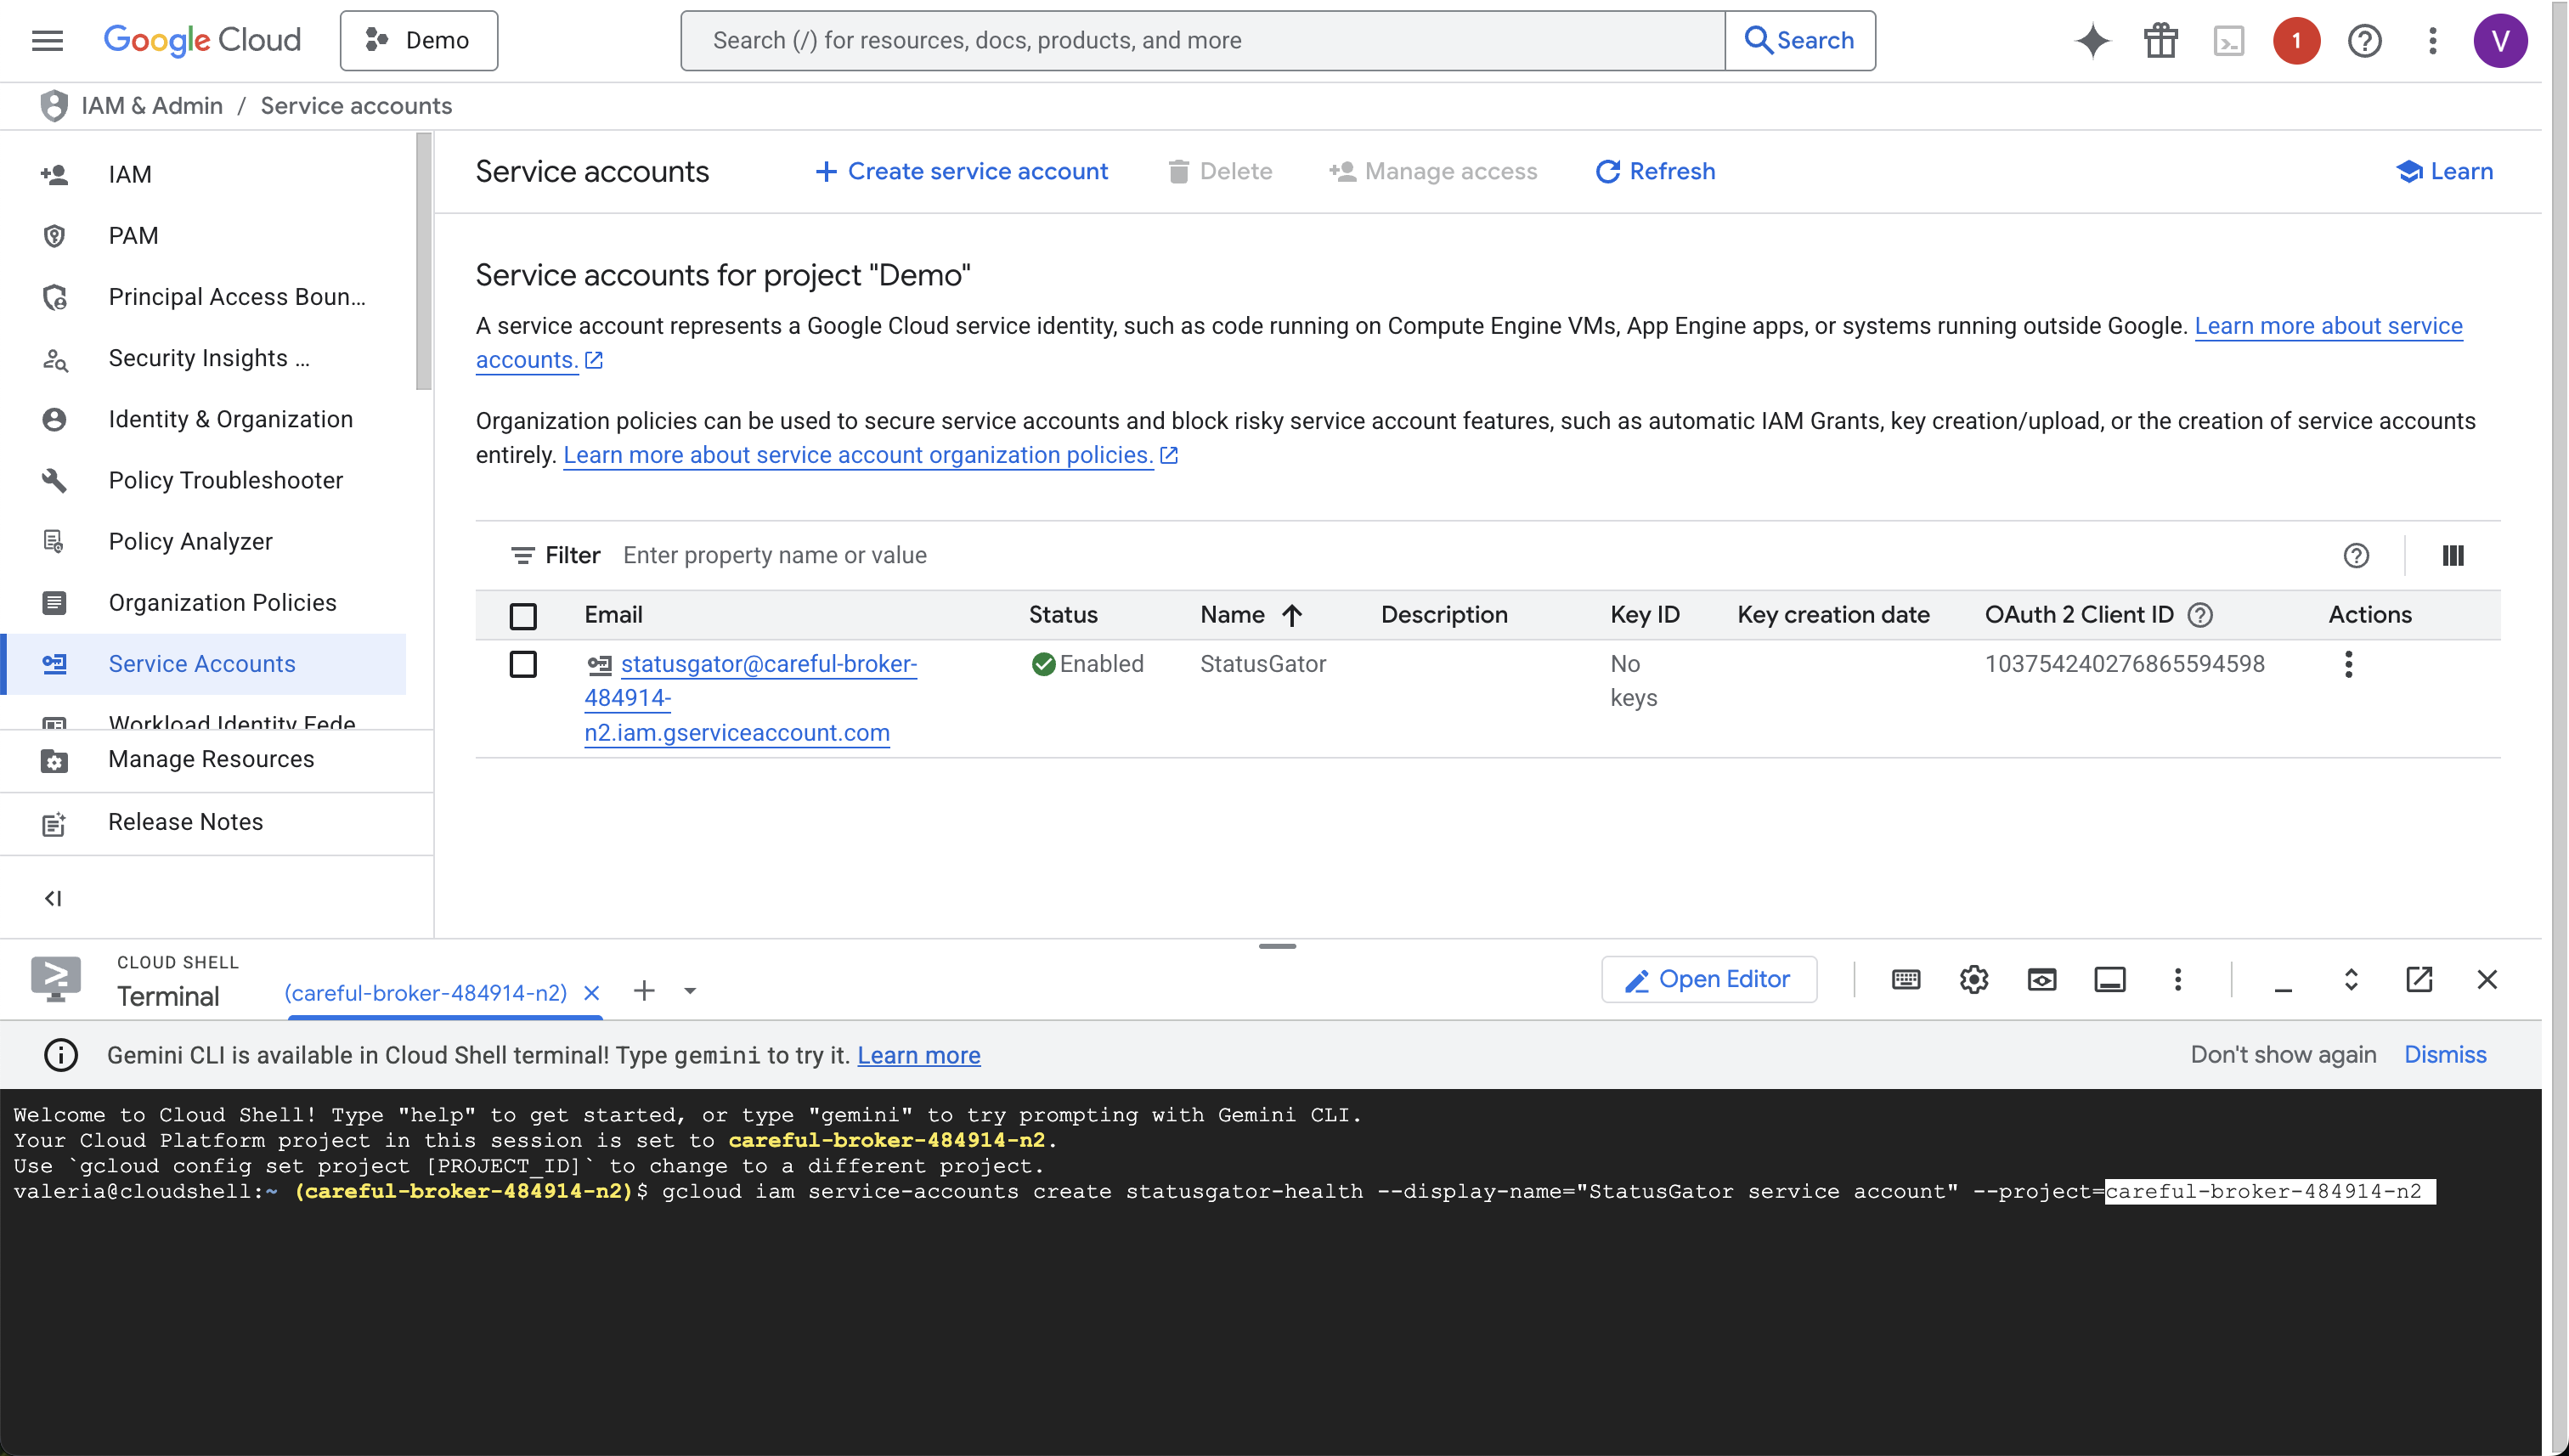Switch to careful-broker-484914-n2 terminal tab
Viewport: 2569px width, 1456px height.
(425, 993)
